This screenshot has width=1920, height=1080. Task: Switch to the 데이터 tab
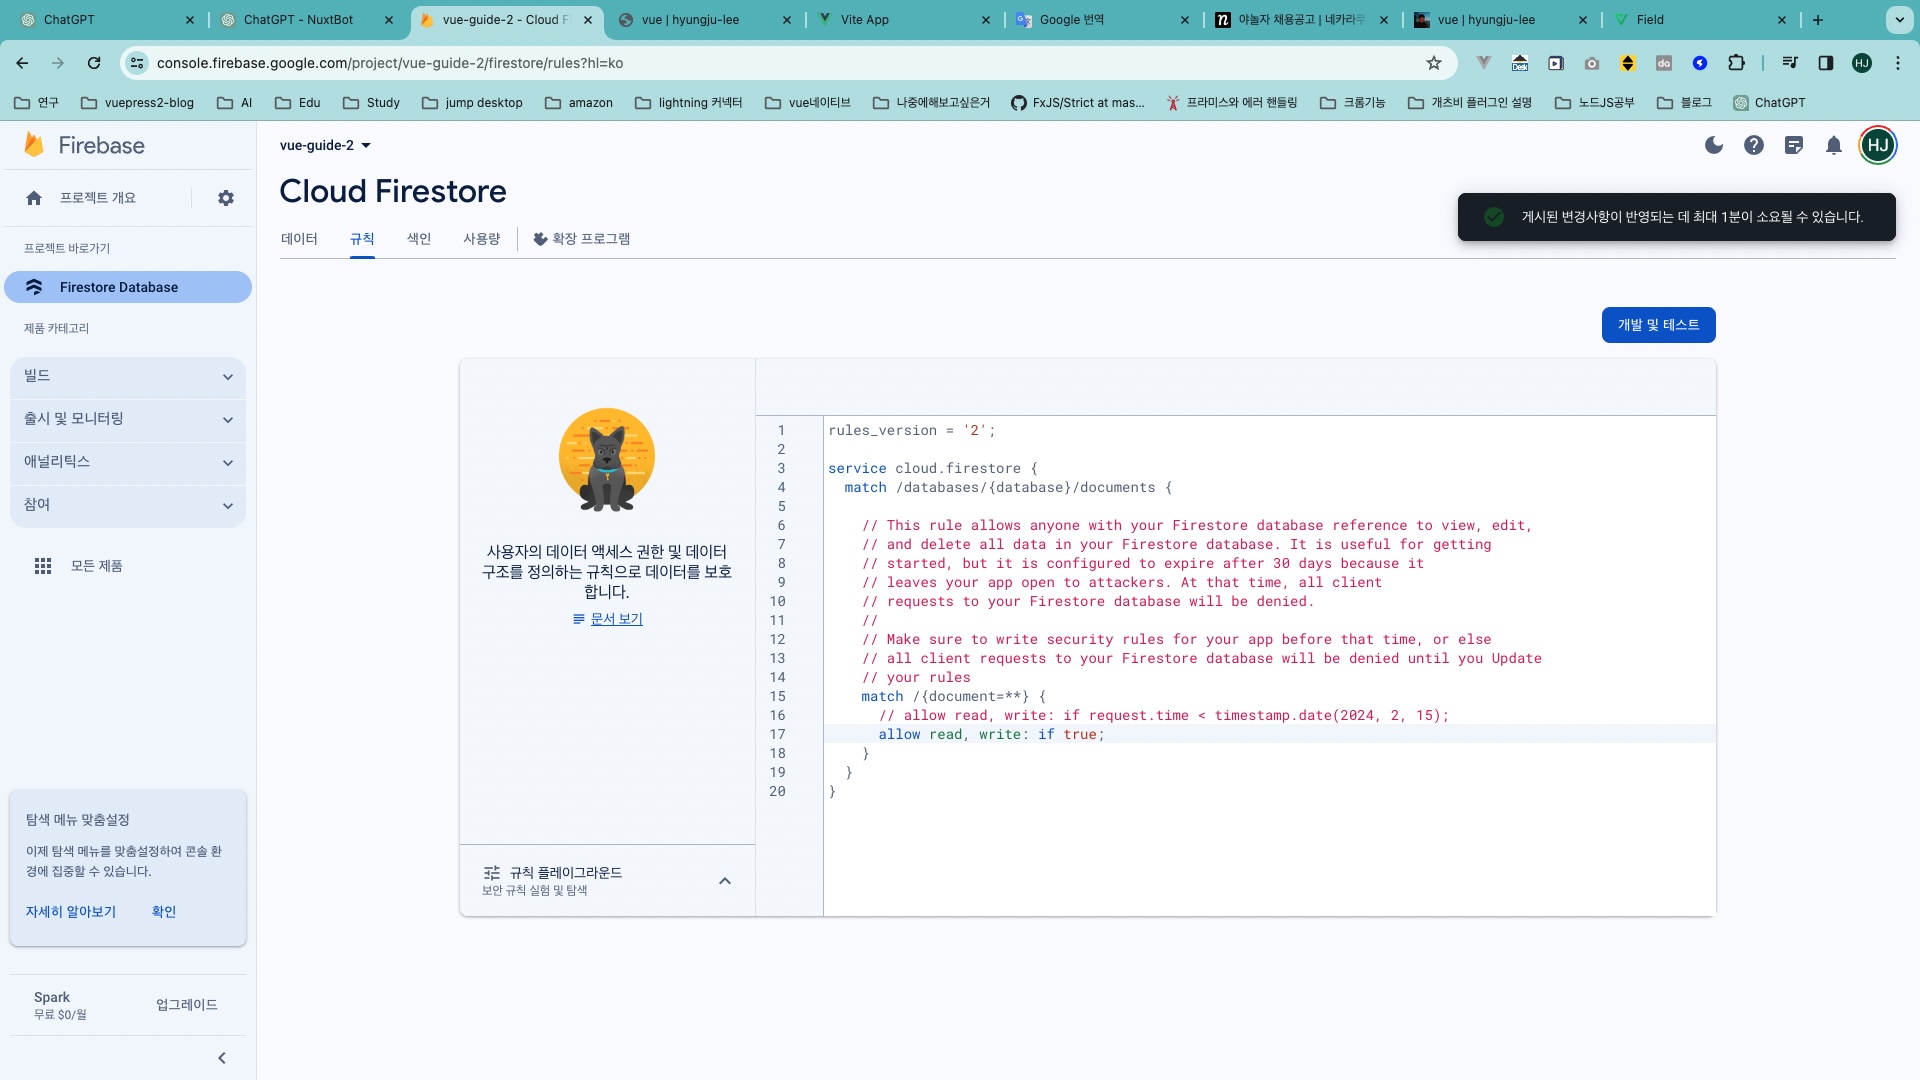coord(299,239)
